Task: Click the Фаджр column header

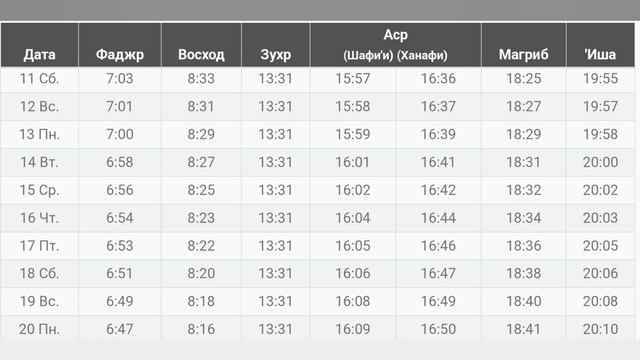Action: pos(120,54)
